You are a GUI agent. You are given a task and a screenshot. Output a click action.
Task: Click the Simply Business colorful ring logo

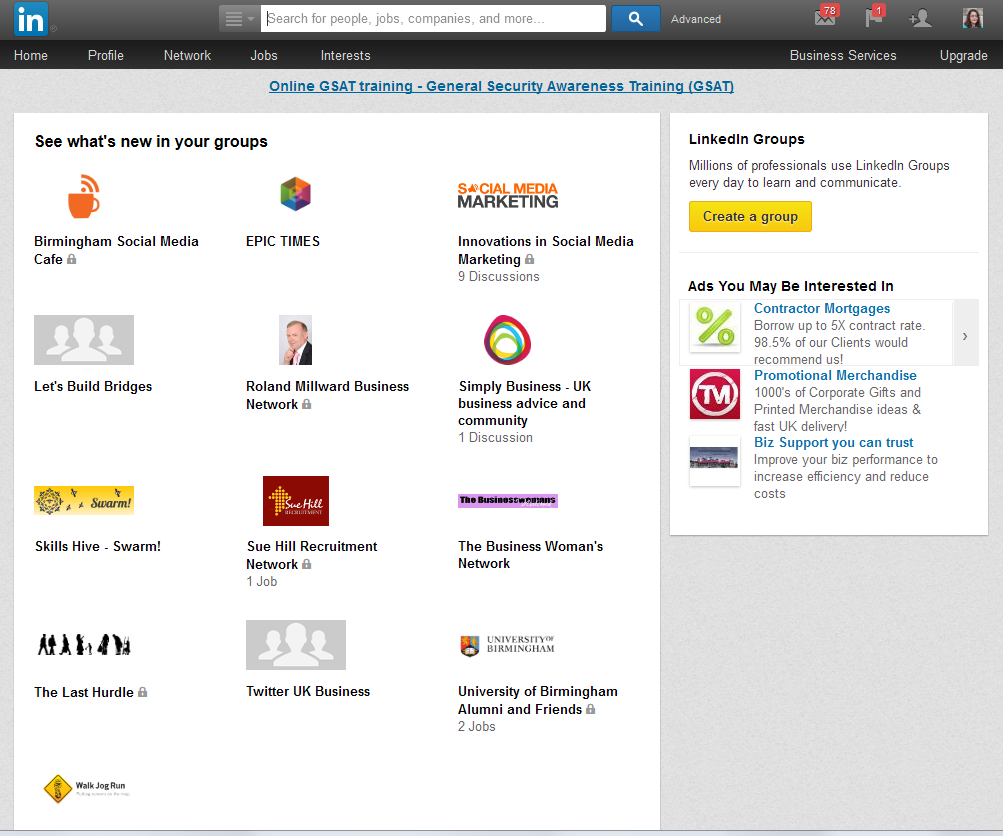click(507, 340)
